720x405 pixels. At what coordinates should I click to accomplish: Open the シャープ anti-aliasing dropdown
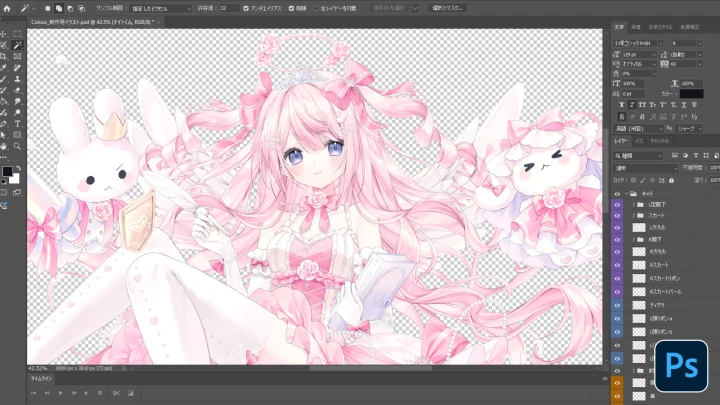[x=689, y=129]
